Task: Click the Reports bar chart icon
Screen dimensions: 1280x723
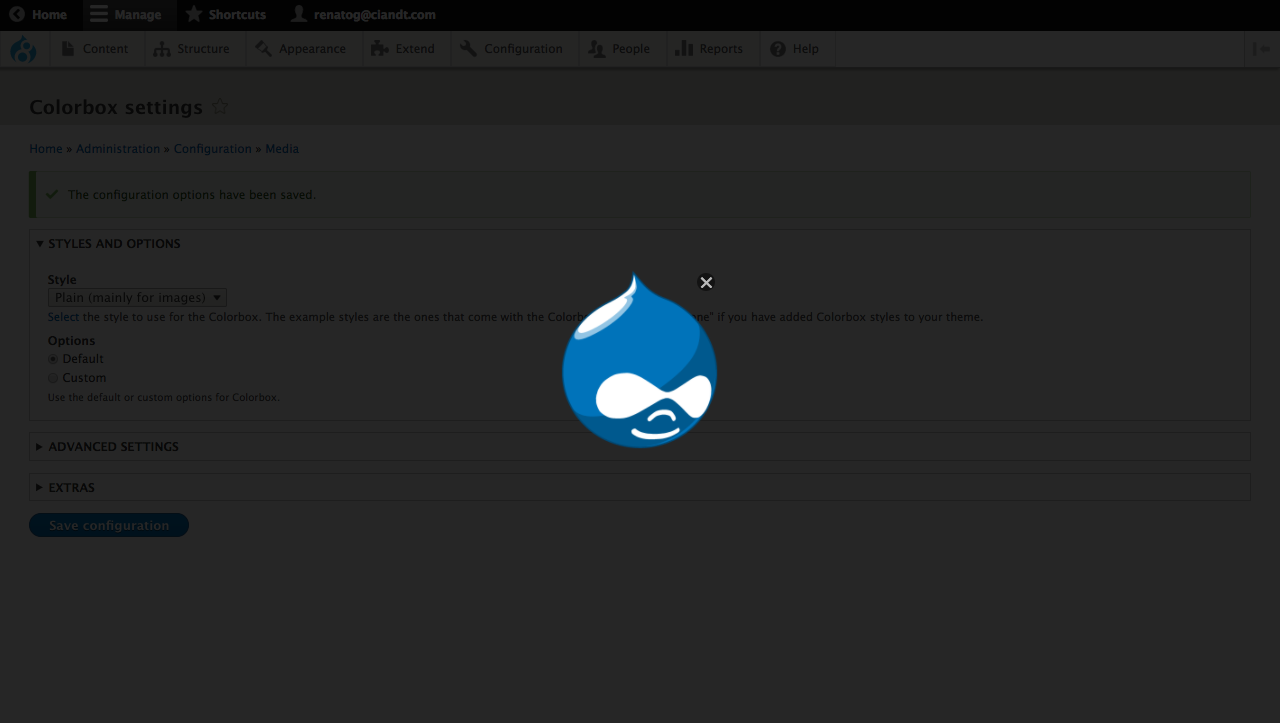Action: (684, 49)
